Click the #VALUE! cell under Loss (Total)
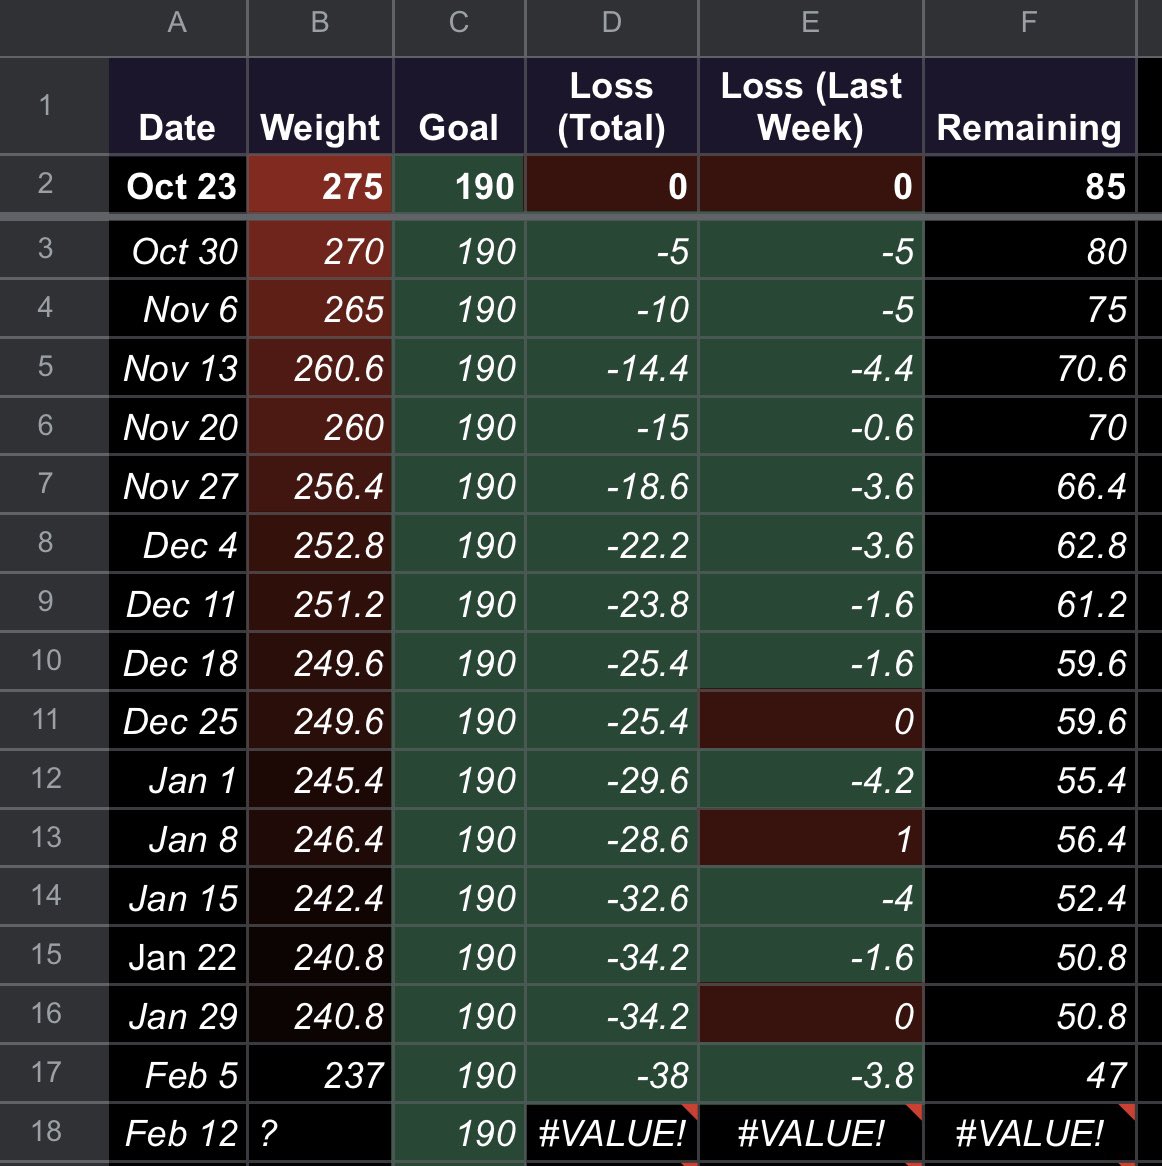The width and height of the screenshot is (1162, 1166). coord(610,1132)
